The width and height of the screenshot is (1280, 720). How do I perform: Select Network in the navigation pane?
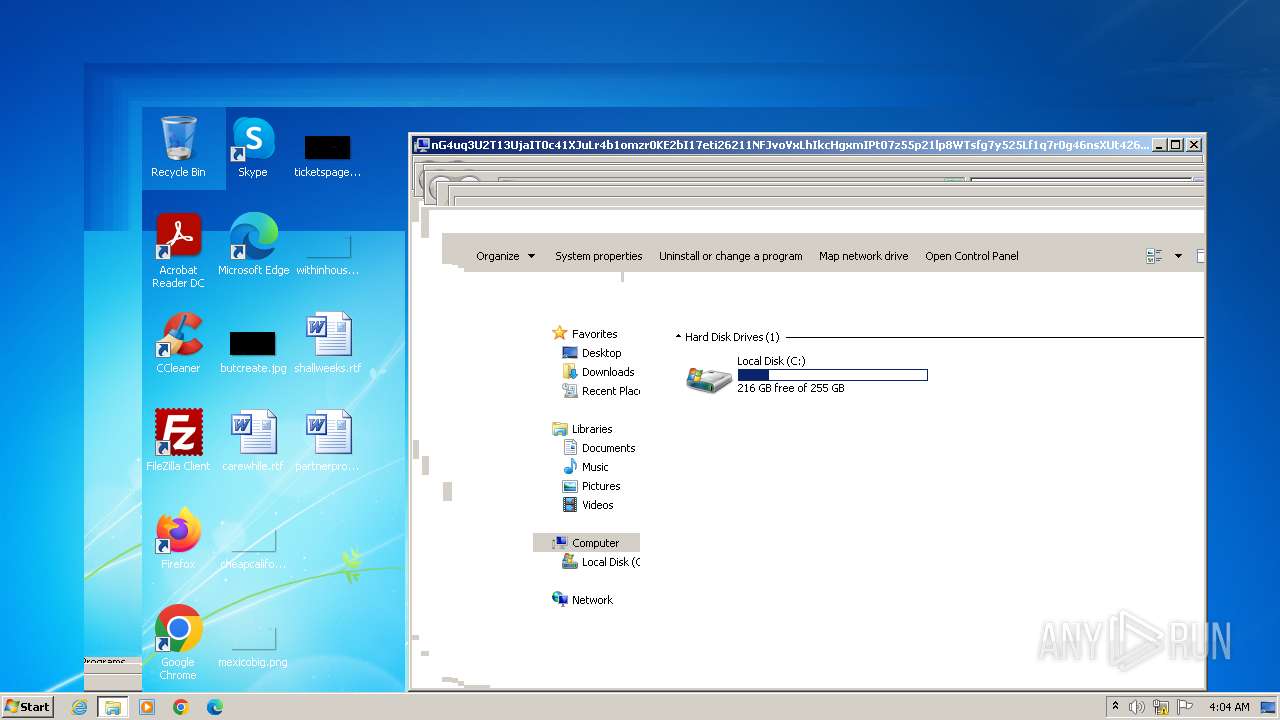pyautogui.click(x=592, y=600)
